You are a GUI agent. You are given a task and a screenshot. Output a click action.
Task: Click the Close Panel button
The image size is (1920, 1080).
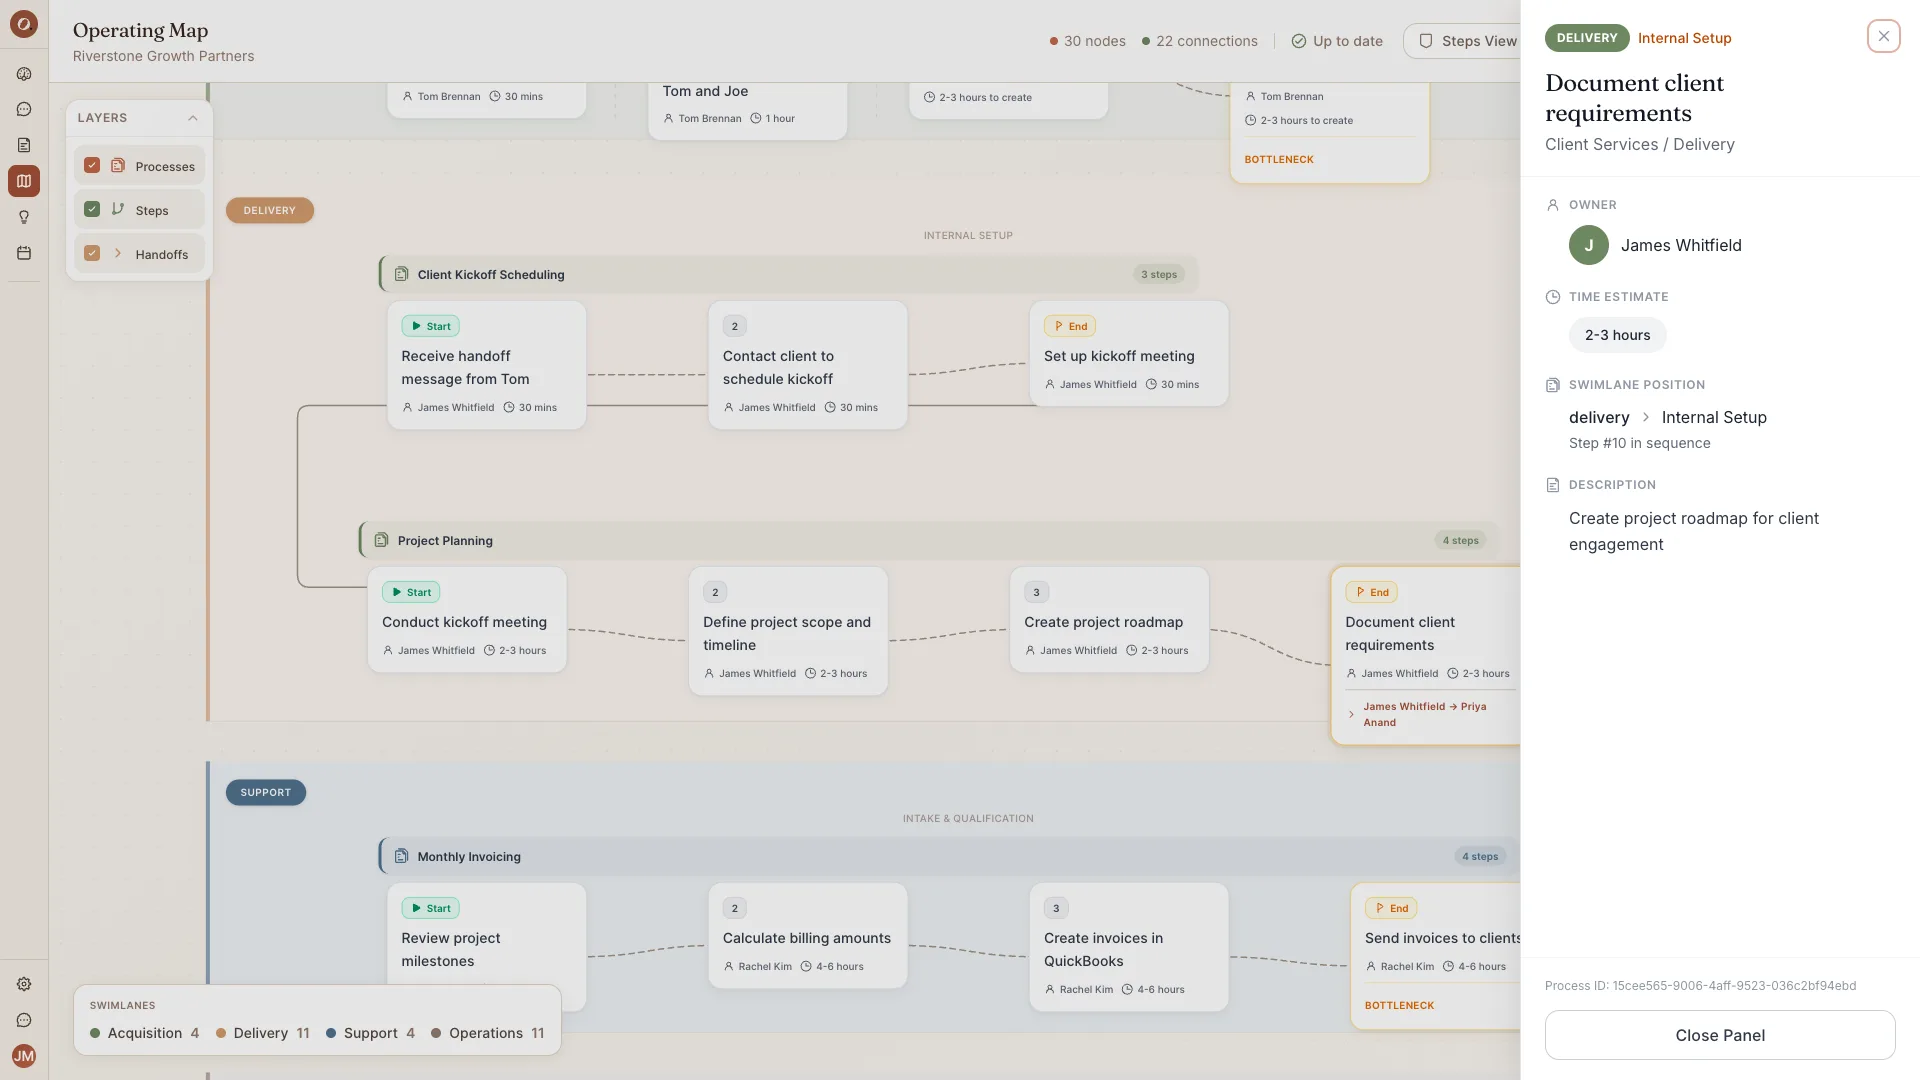click(x=1720, y=1035)
